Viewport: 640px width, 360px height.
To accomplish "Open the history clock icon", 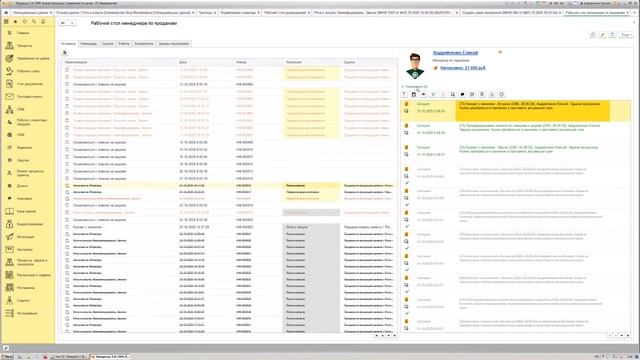I will click(24, 21).
